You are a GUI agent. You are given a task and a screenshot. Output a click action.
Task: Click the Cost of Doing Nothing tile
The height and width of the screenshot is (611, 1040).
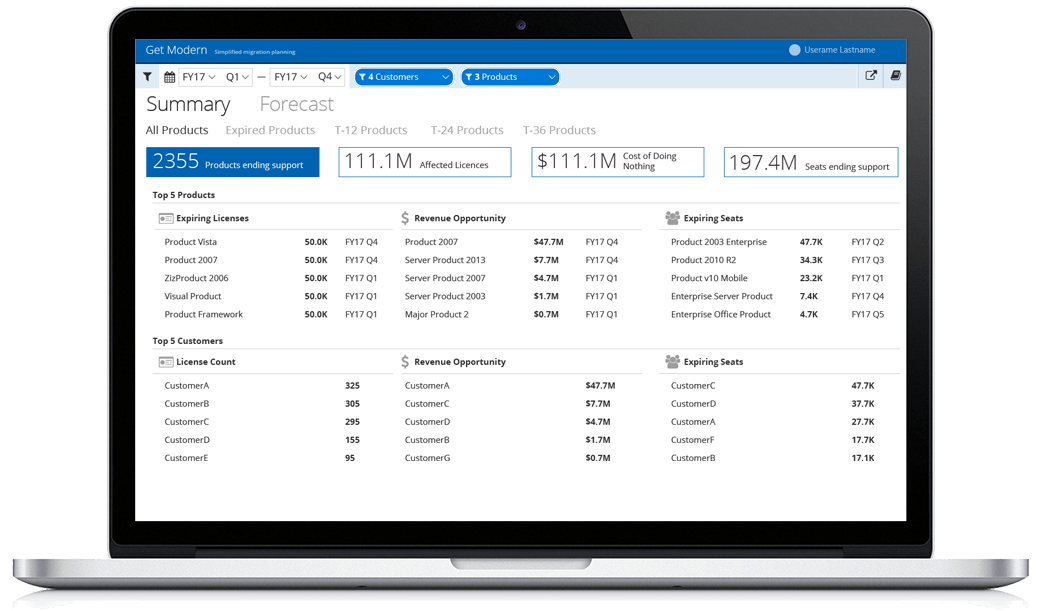617,162
